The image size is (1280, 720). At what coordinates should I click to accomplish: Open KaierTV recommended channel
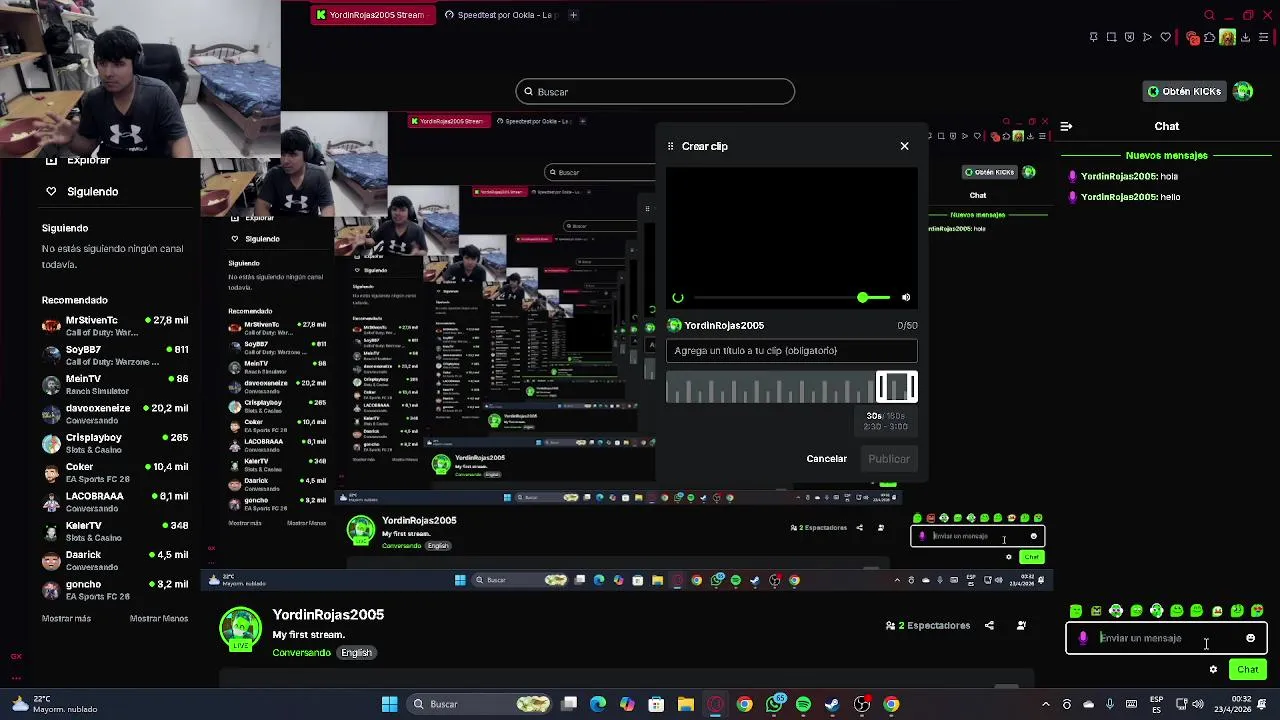tap(115, 531)
